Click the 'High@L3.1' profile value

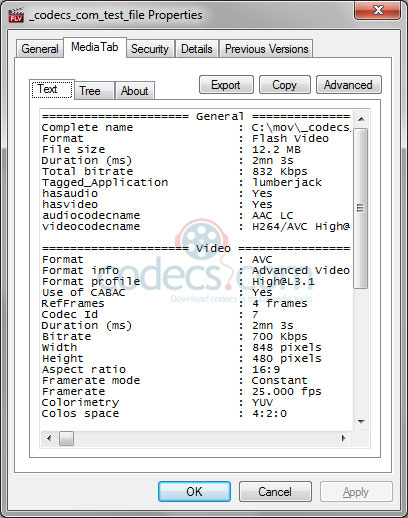[x=283, y=281]
